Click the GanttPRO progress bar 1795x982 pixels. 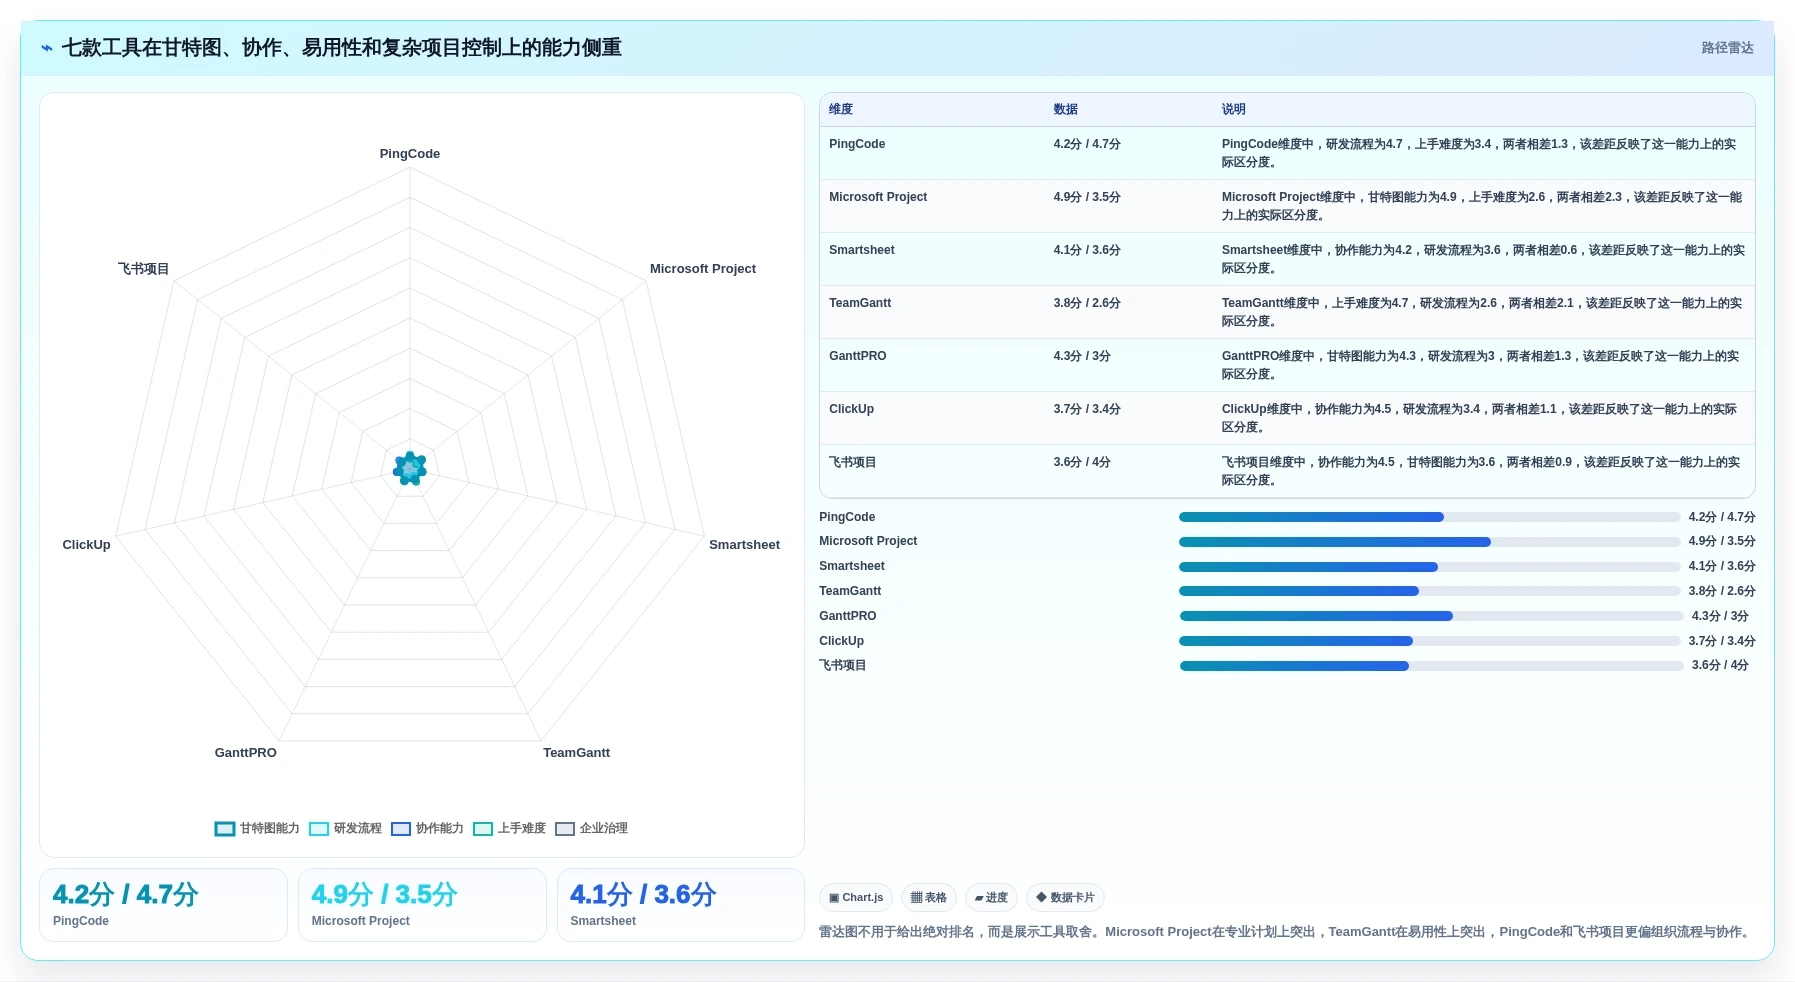pyautogui.click(x=1431, y=616)
